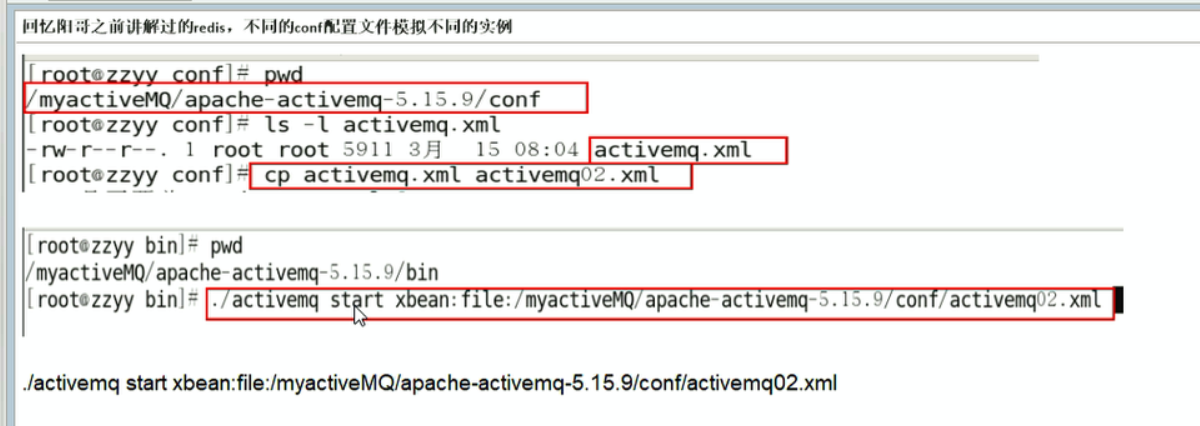Click the plain-text ./activemq start line at bottom
Image resolution: width=1200 pixels, height=426 pixels.
coord(428,384)
